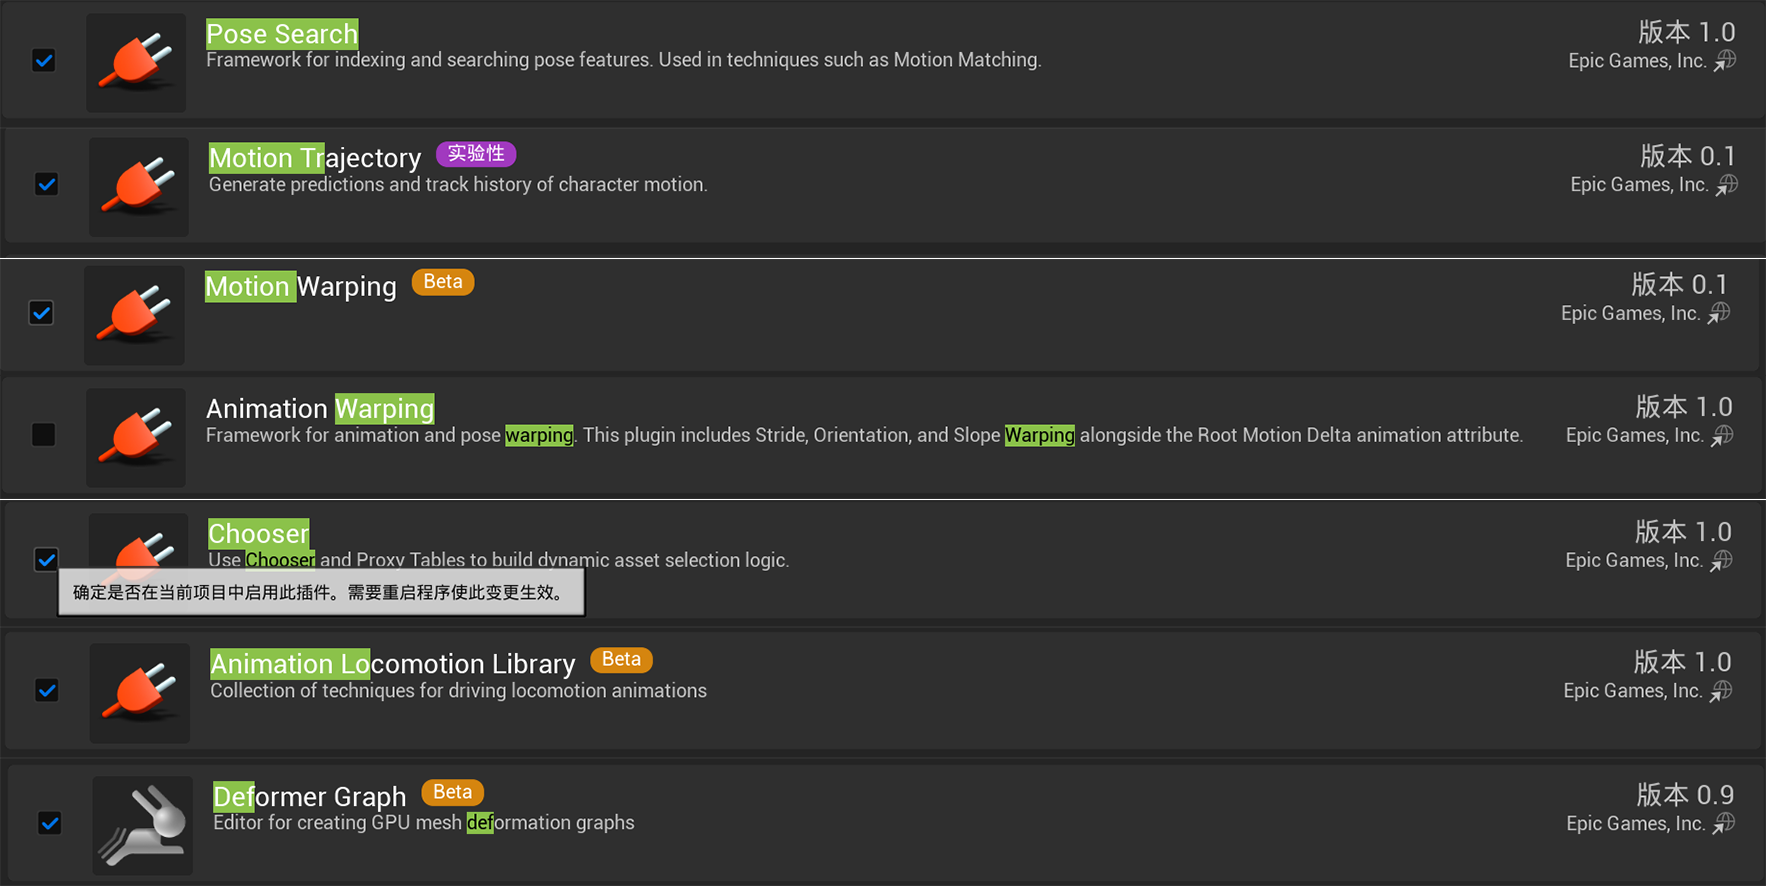Click 版本 0.1 label for Motion Trajectory

coord(1688,156)
